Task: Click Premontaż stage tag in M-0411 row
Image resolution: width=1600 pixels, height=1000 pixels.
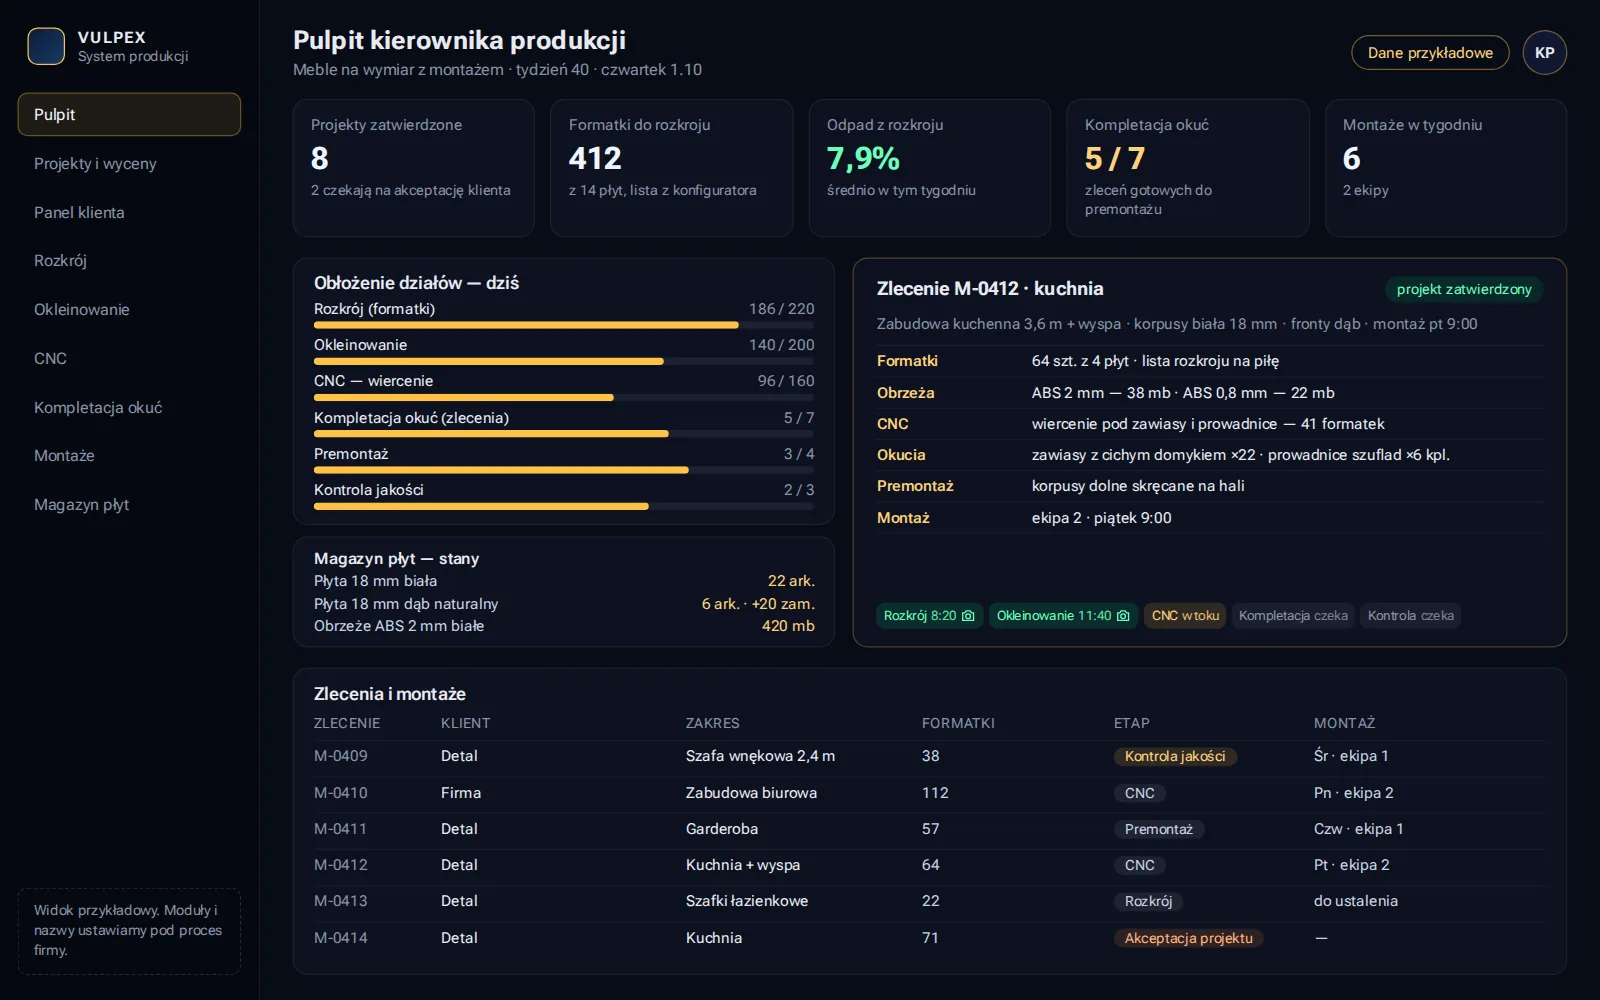Action: pyautogui.click(x=1158, y=829)
